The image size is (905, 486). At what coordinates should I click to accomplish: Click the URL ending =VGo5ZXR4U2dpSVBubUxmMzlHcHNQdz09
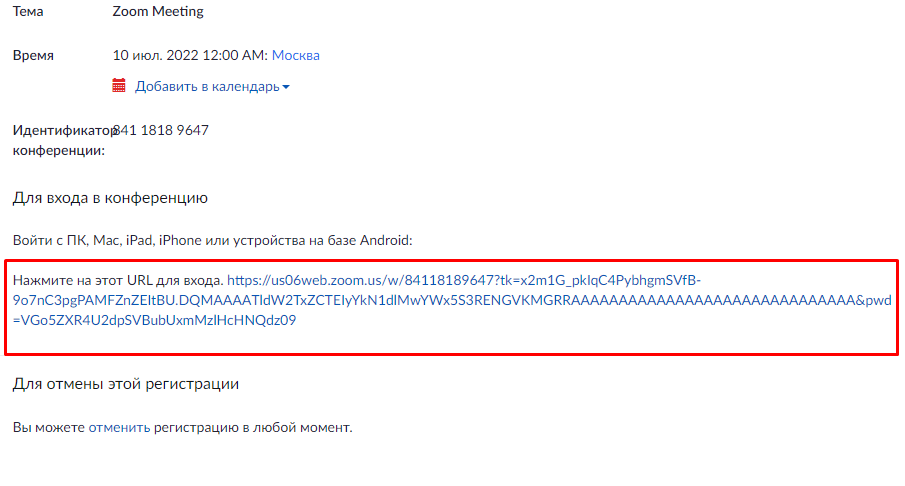[x=154, y=320]
